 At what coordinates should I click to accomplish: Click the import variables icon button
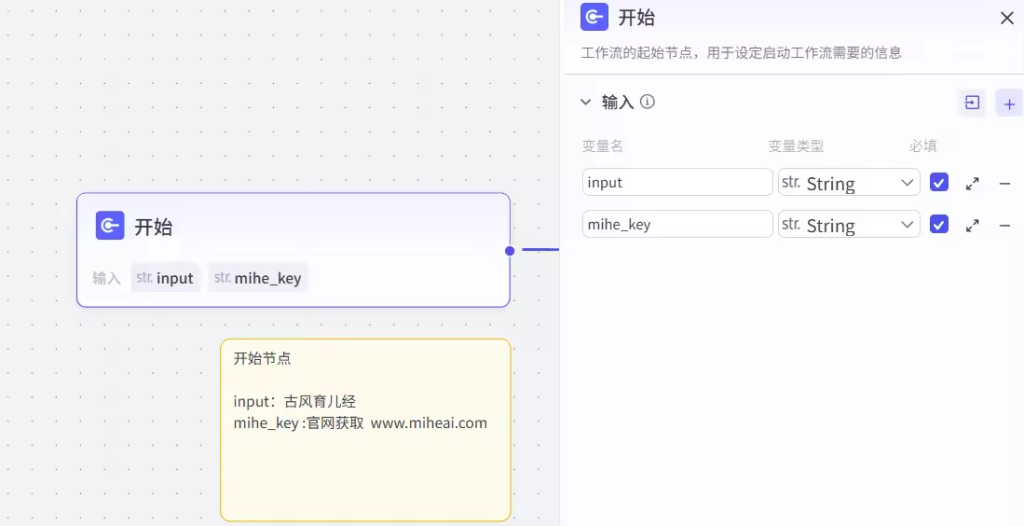tap(971, 102)
